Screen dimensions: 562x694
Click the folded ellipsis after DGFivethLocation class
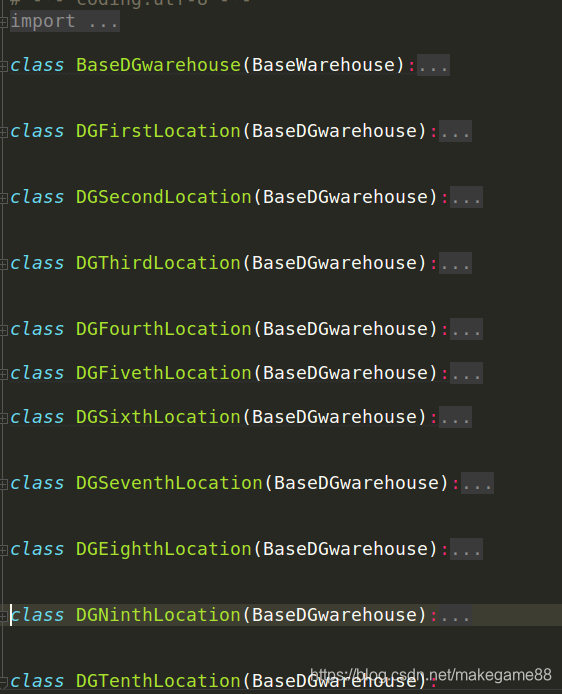click(466, 373)
